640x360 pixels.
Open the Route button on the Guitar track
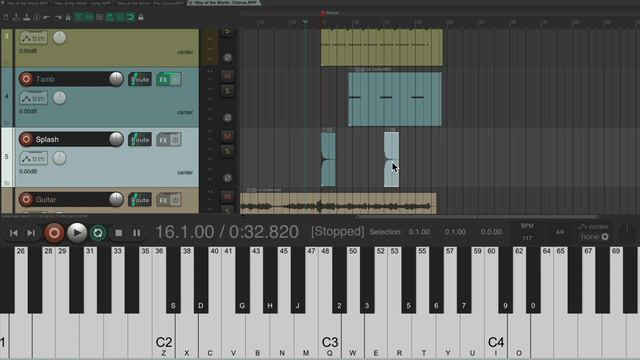pos(140,200)
